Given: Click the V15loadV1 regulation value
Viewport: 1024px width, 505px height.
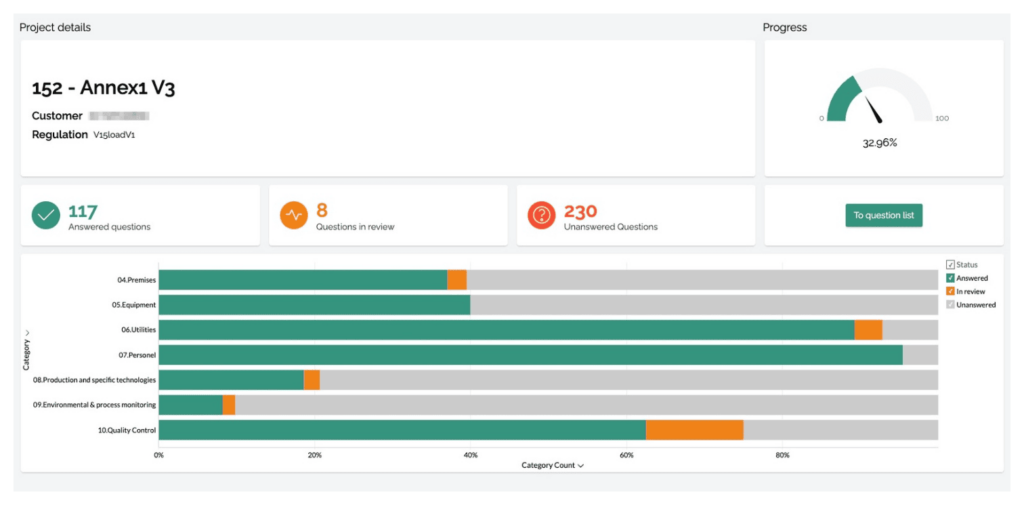Looking at the screenshot, I should [x=114, y=135].
